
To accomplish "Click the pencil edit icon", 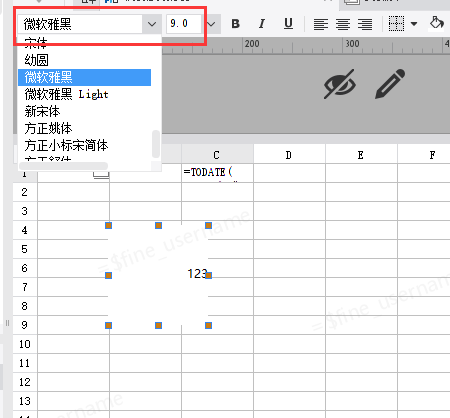I will 390,84.
